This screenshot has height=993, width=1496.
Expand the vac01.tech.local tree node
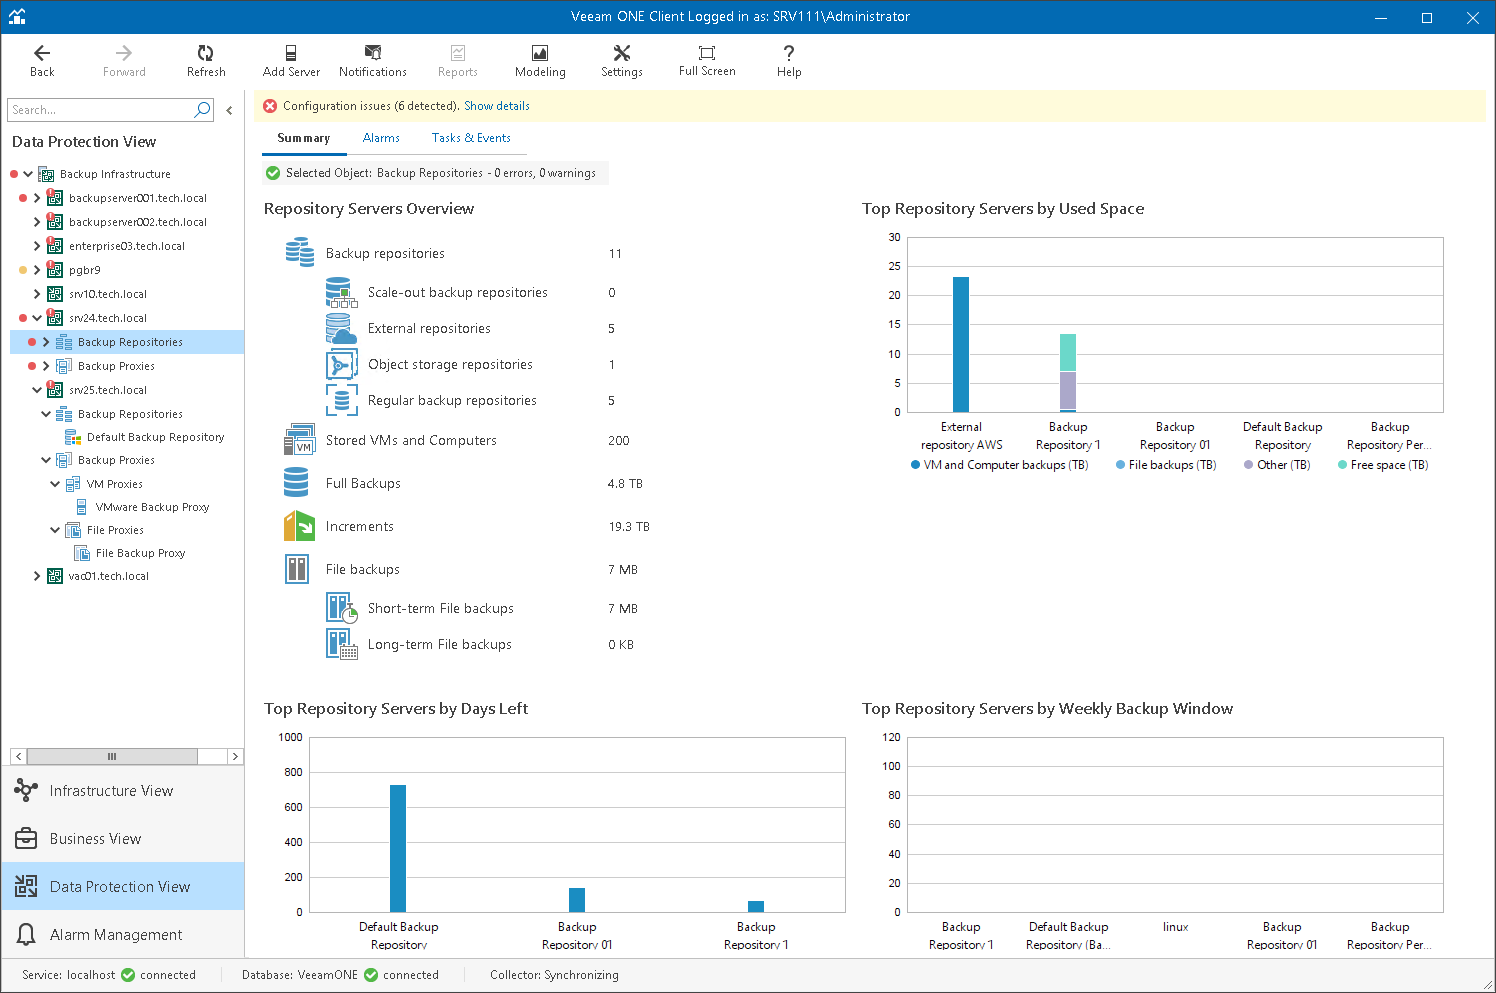[37, 576]
